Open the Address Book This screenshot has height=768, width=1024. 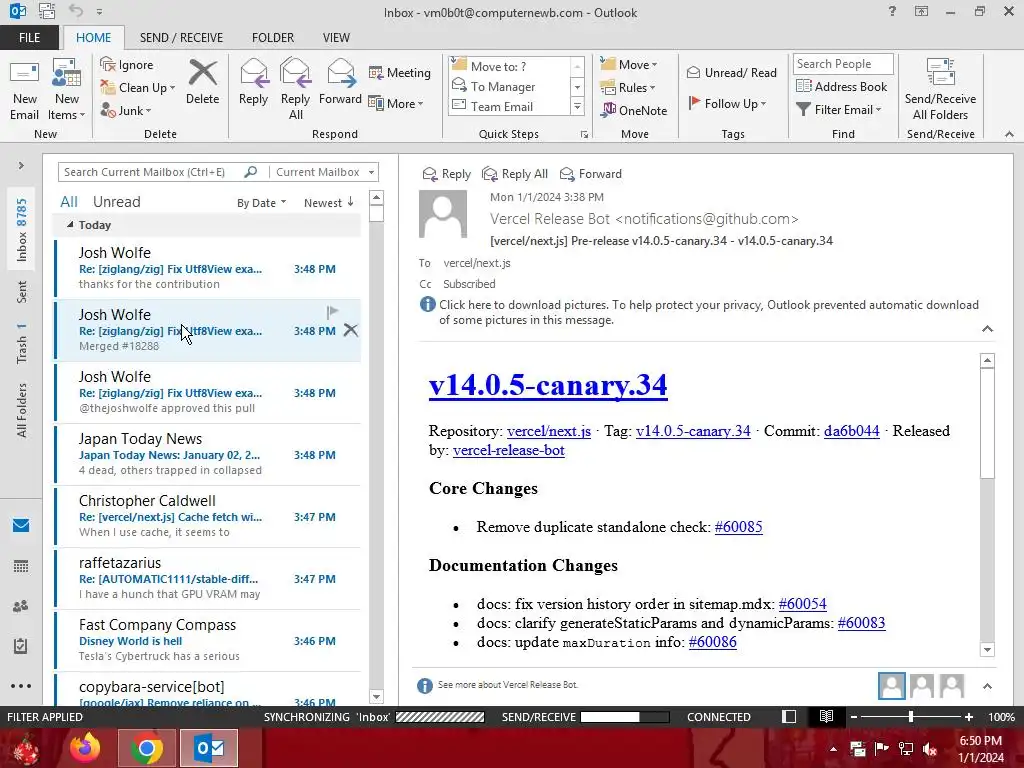tap(842, 86)
